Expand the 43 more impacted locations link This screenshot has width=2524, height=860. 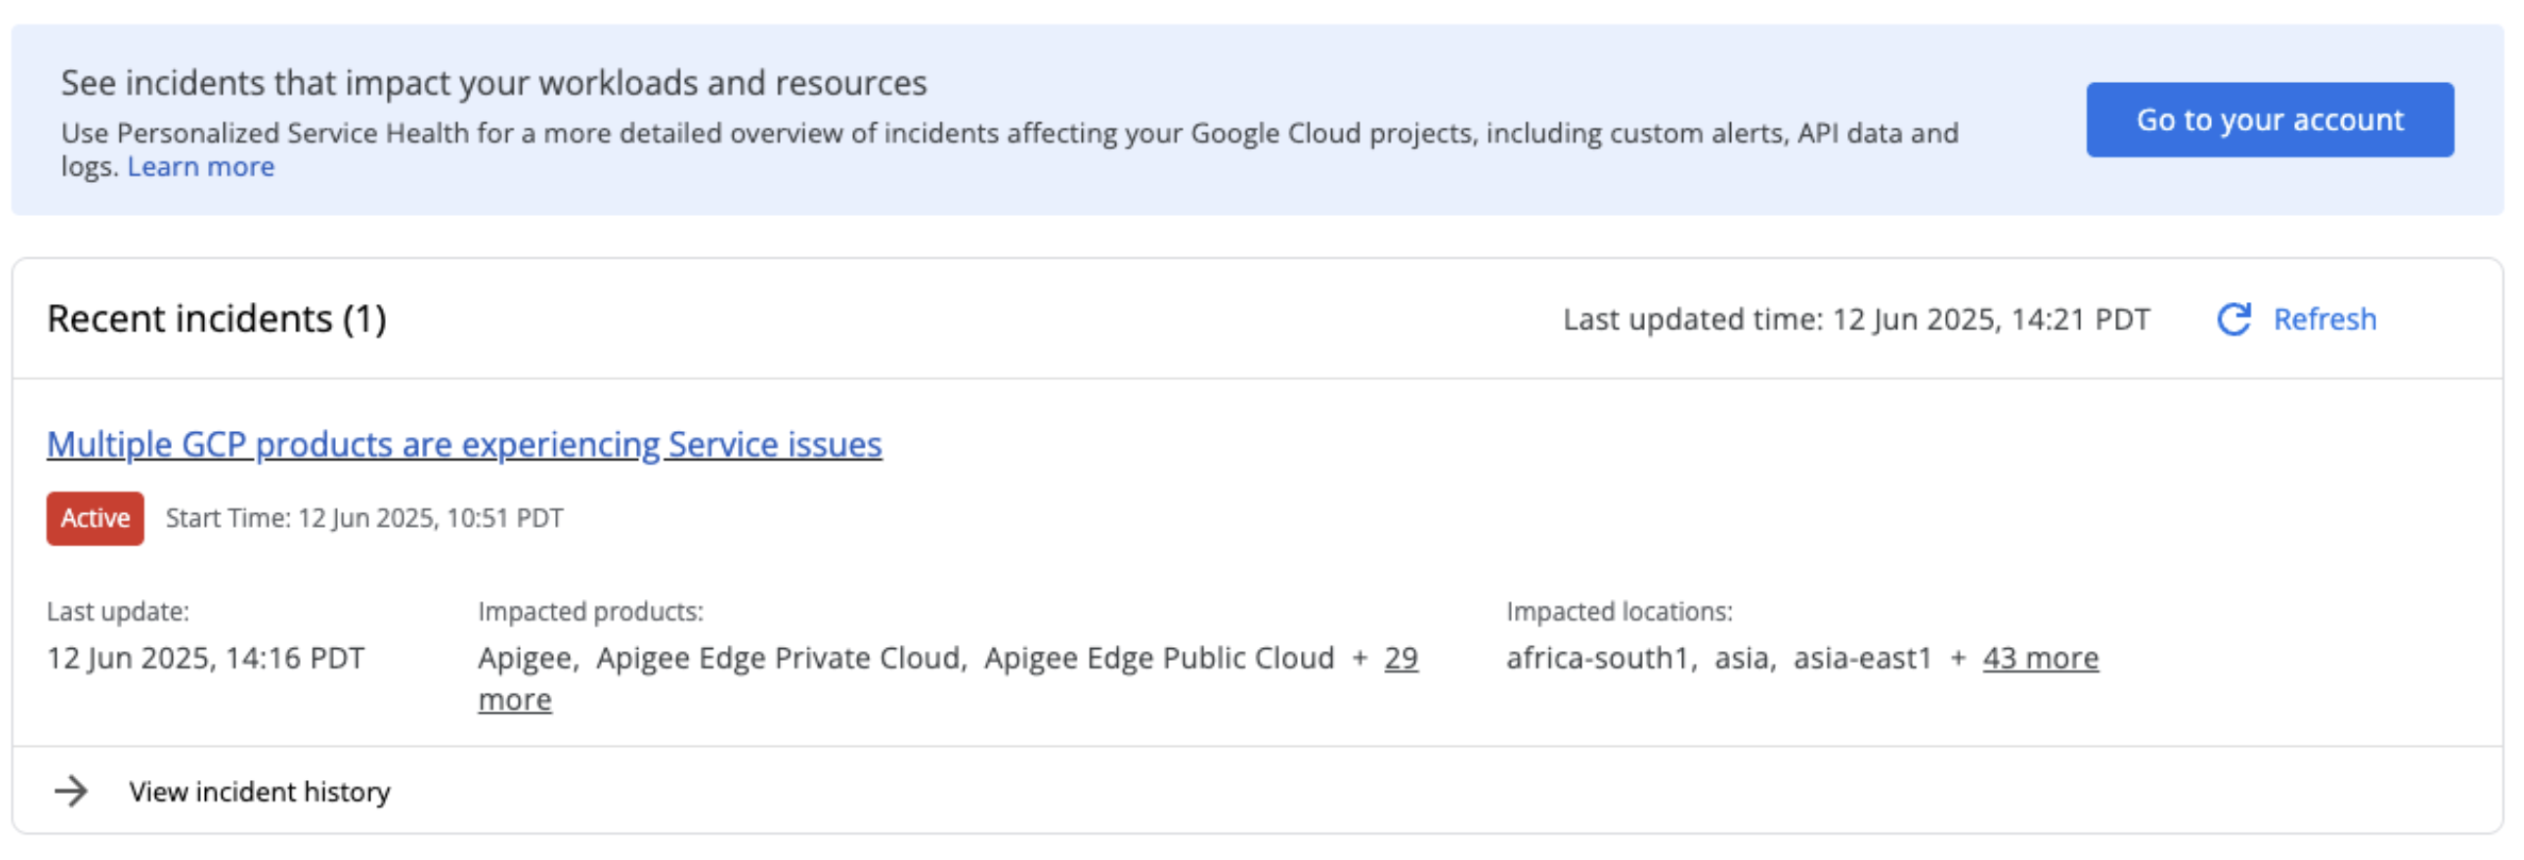(2040, 659)
